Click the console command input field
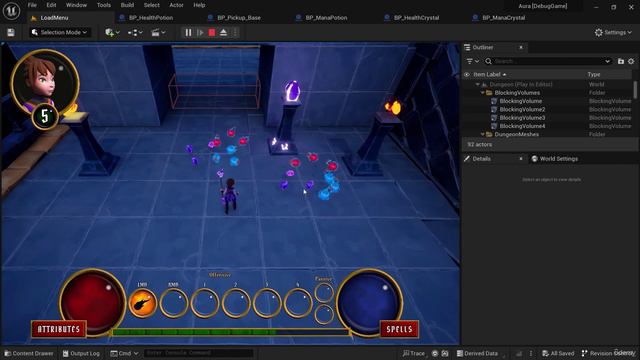Screen dimensions: 640x360 198,353
